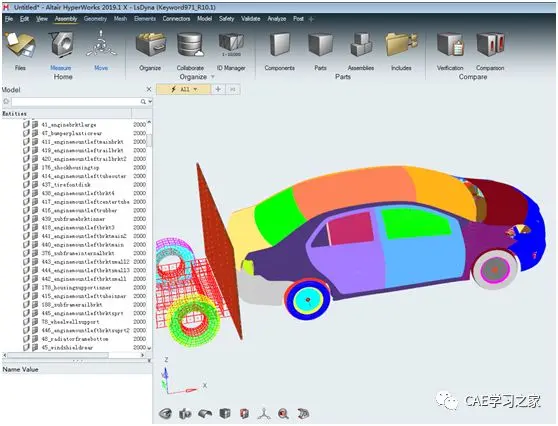
Task: Click the axis triad icon in bottom toolbar
Action: pyautogui.click(x=264, y=414)
